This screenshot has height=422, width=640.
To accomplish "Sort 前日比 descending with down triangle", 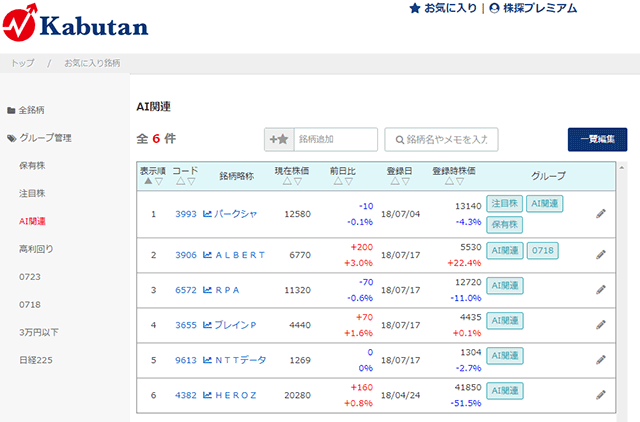I will click(x=349, y=181).
